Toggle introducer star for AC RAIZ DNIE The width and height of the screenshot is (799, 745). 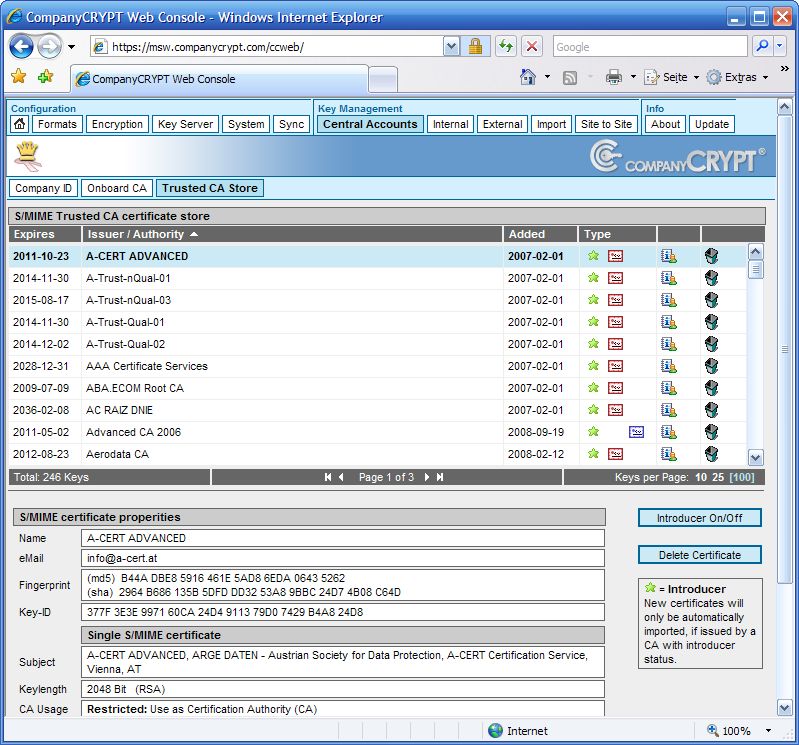tap(593, 409)
